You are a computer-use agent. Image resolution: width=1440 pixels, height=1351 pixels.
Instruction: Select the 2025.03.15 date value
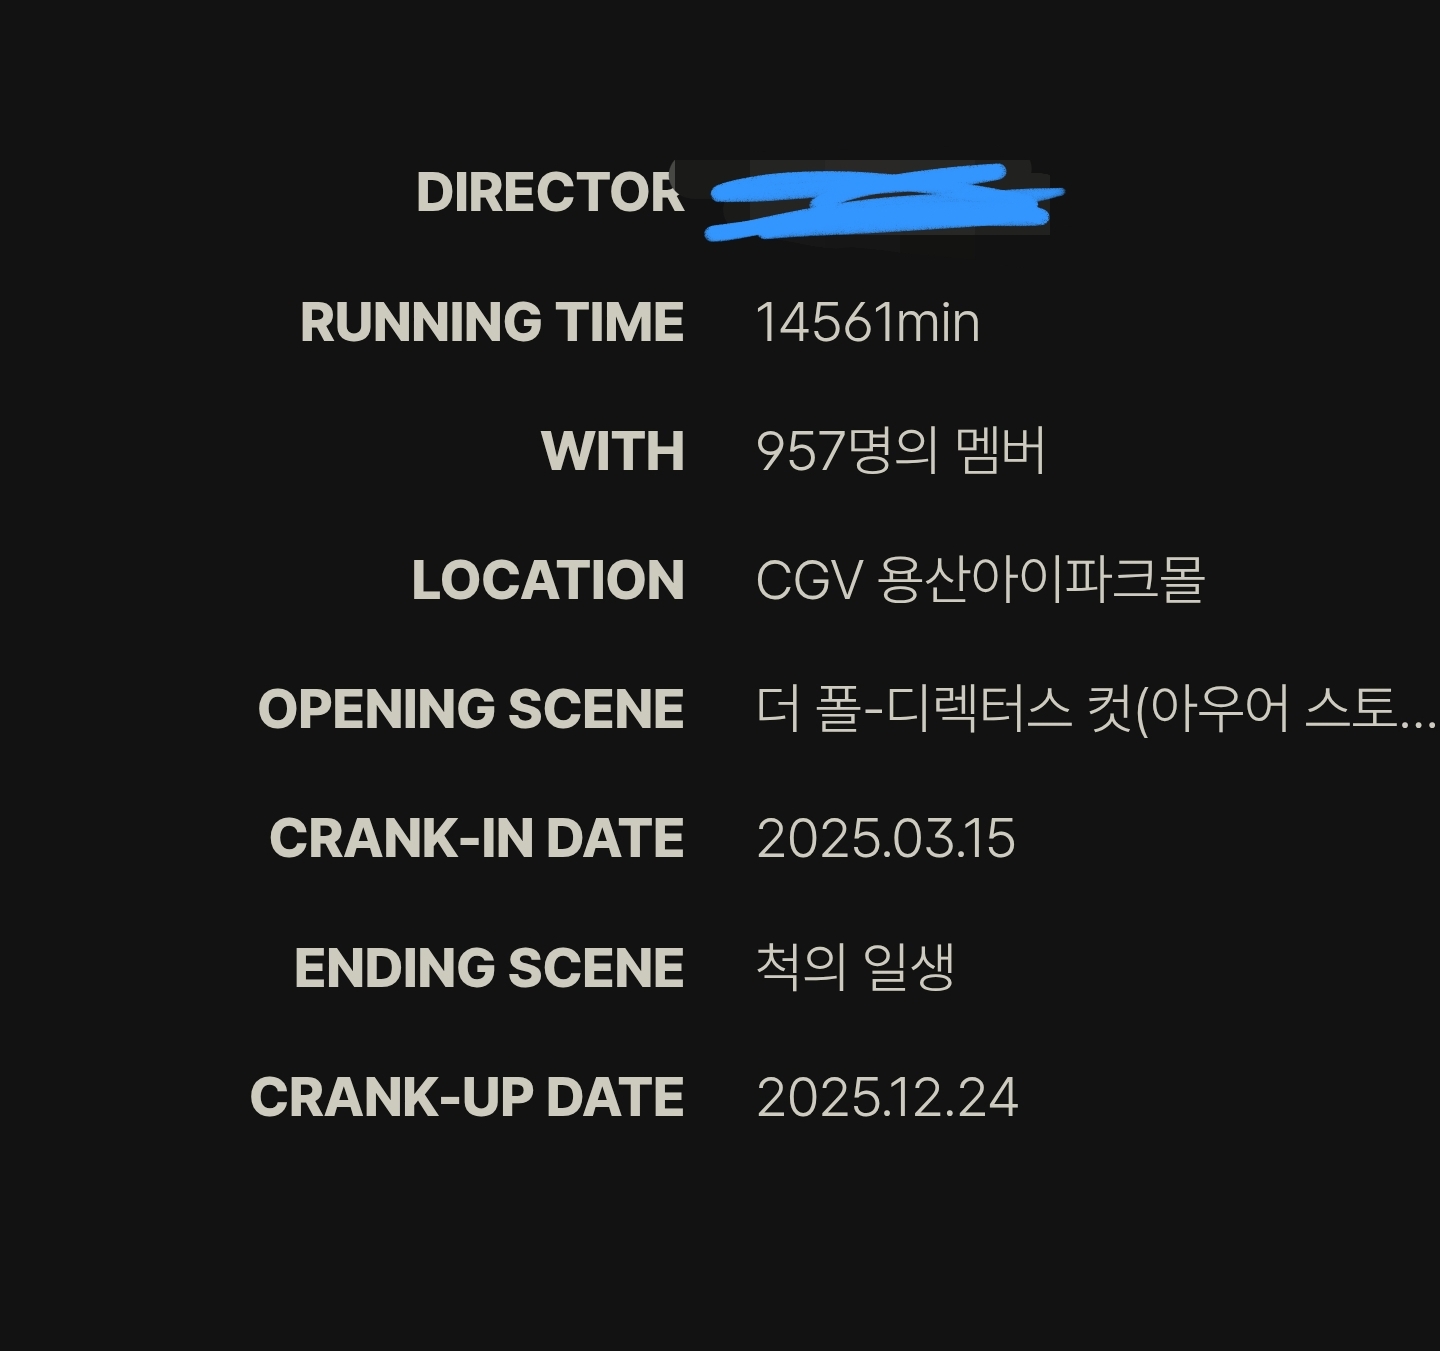[885, 838]
